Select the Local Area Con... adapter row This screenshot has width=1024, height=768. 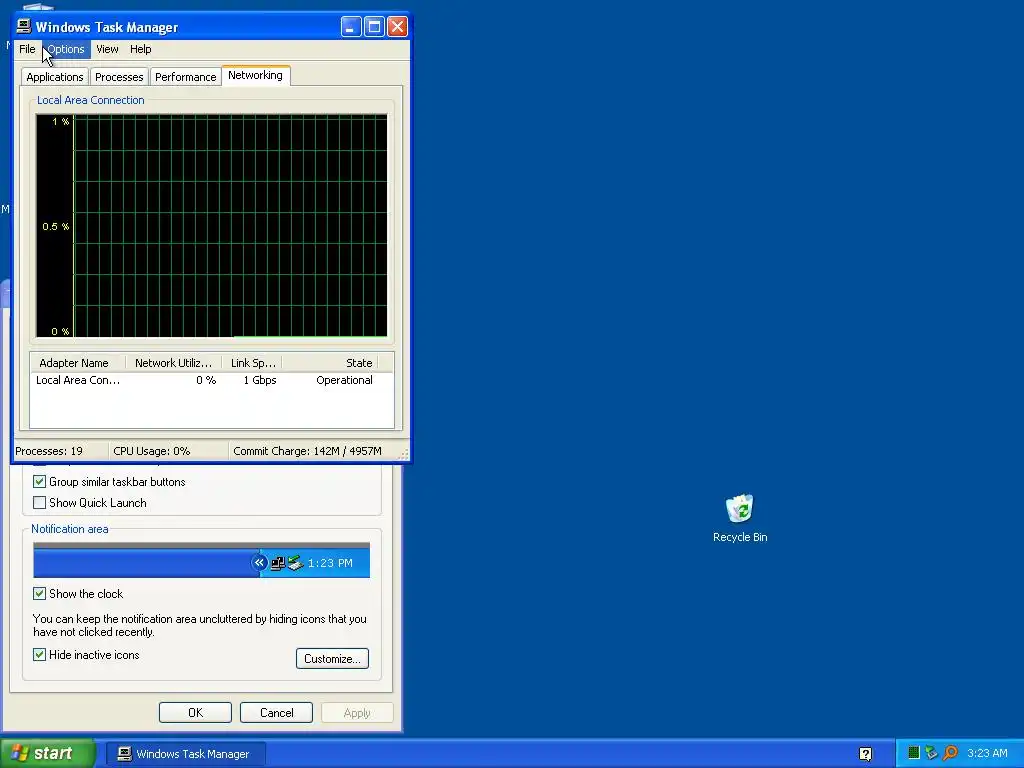(212, 380)
